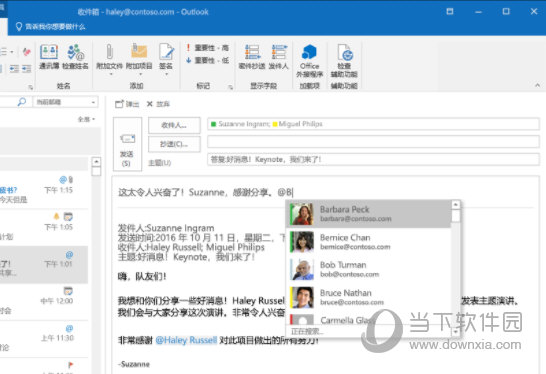Decrease indent in ribbon
Screen dimensions: 546x374
pyautogui.click(x=14, y=69)
